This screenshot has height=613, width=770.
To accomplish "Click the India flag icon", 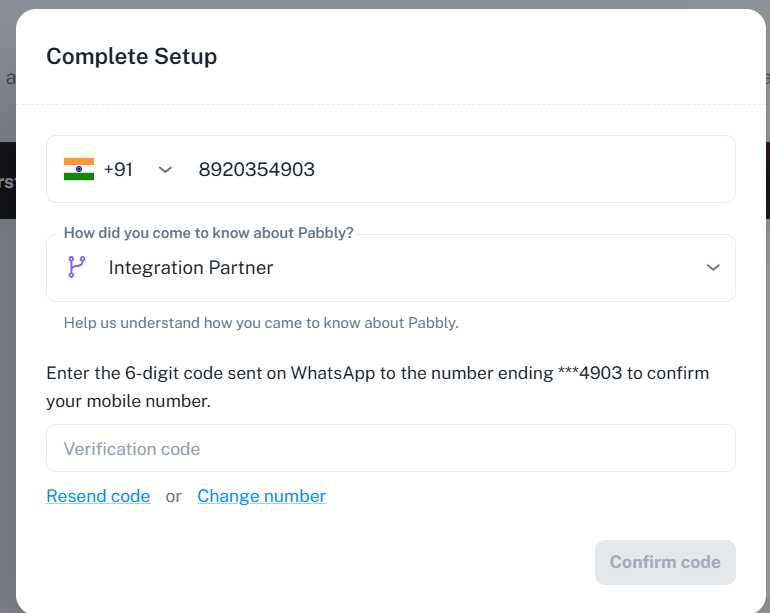I will pyautogui.click(x=79, y=169).
